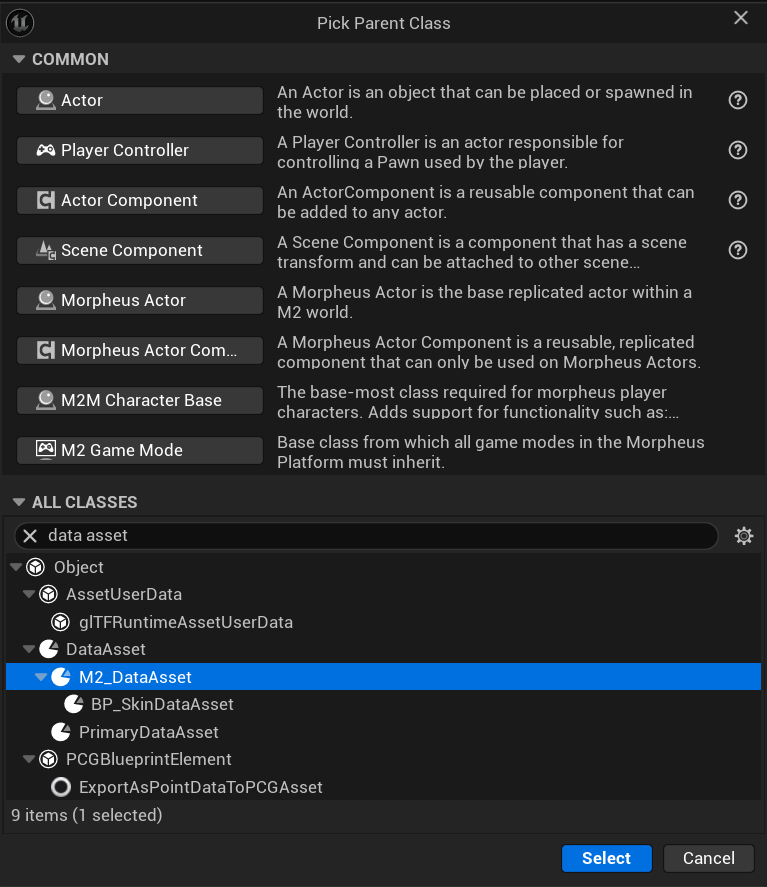This screenshot has width=767, height=887.
Task: Open class viewer settings gear
Action: (x=743, y=536)
